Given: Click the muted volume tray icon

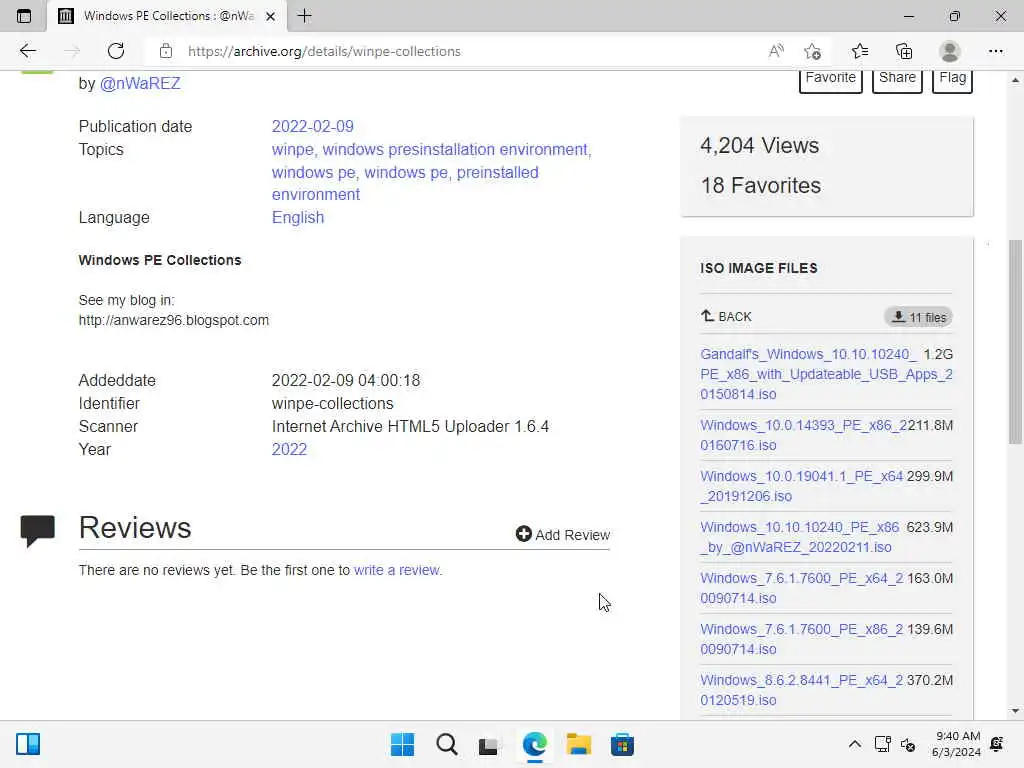Looking at the screenshot, I should click(x=908, y=744).
